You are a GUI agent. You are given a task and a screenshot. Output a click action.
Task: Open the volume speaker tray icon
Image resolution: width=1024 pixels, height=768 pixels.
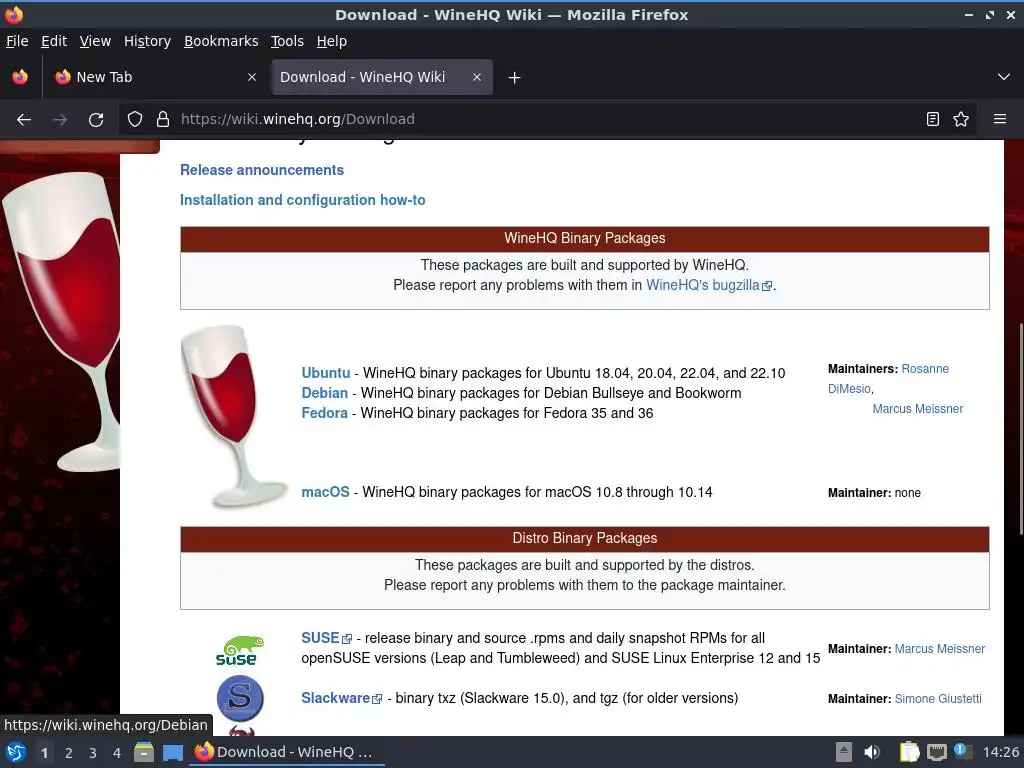(872, 752)
